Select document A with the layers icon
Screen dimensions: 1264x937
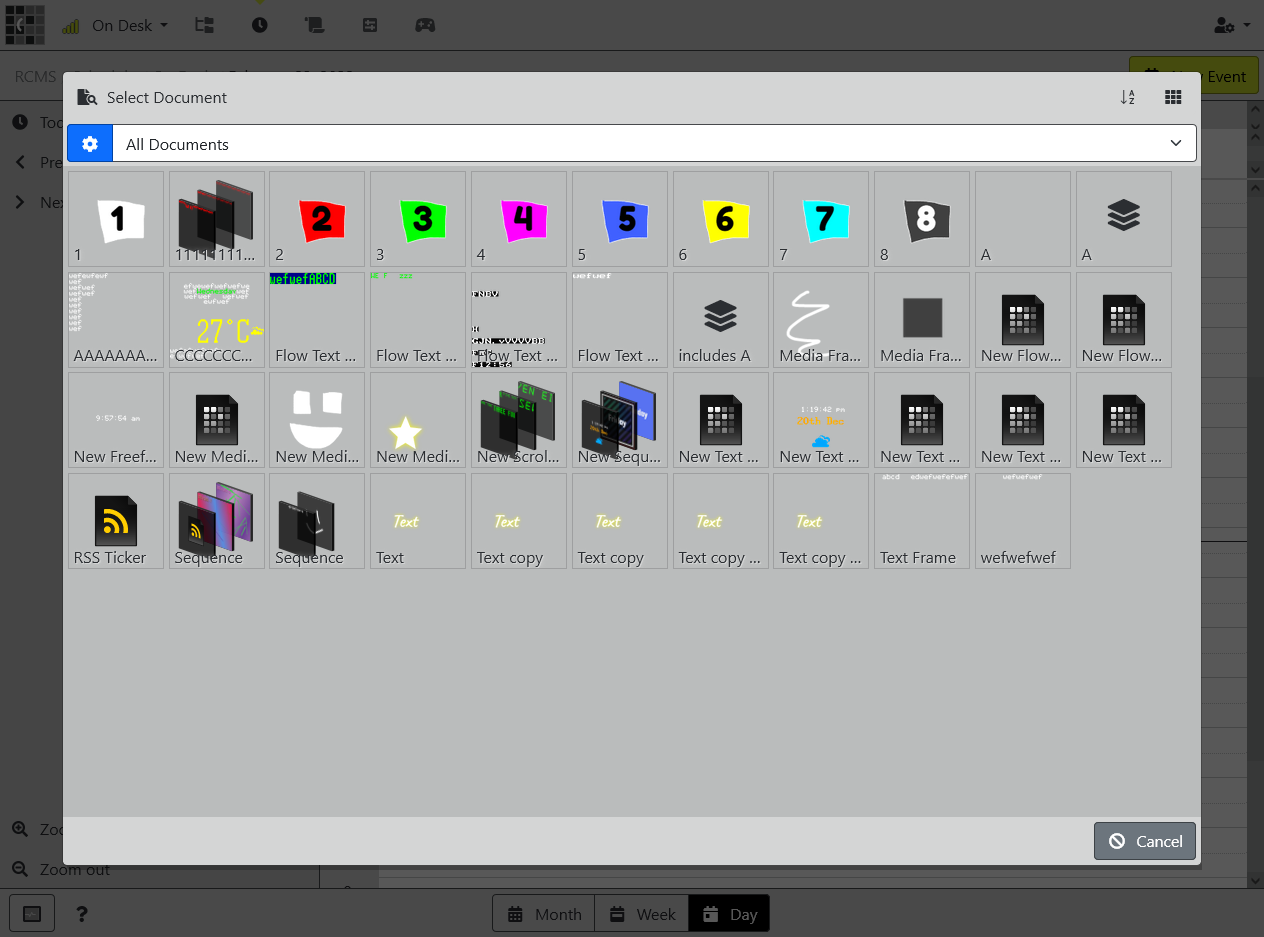[1124, 219]
